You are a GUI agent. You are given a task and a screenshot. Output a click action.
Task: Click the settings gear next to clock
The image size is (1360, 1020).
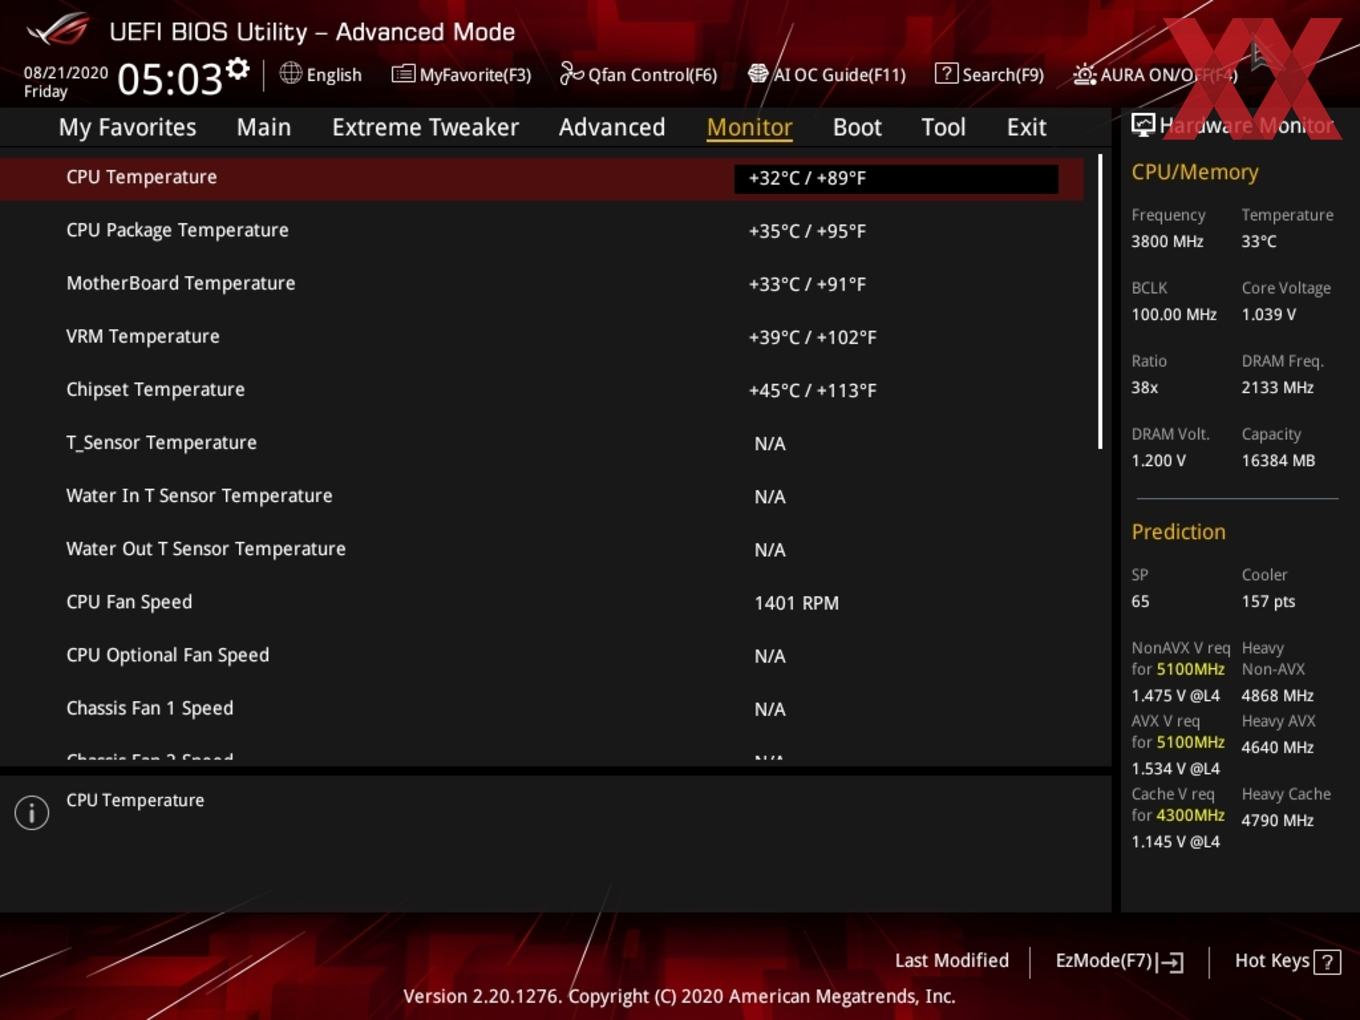(x=238, y=68)
